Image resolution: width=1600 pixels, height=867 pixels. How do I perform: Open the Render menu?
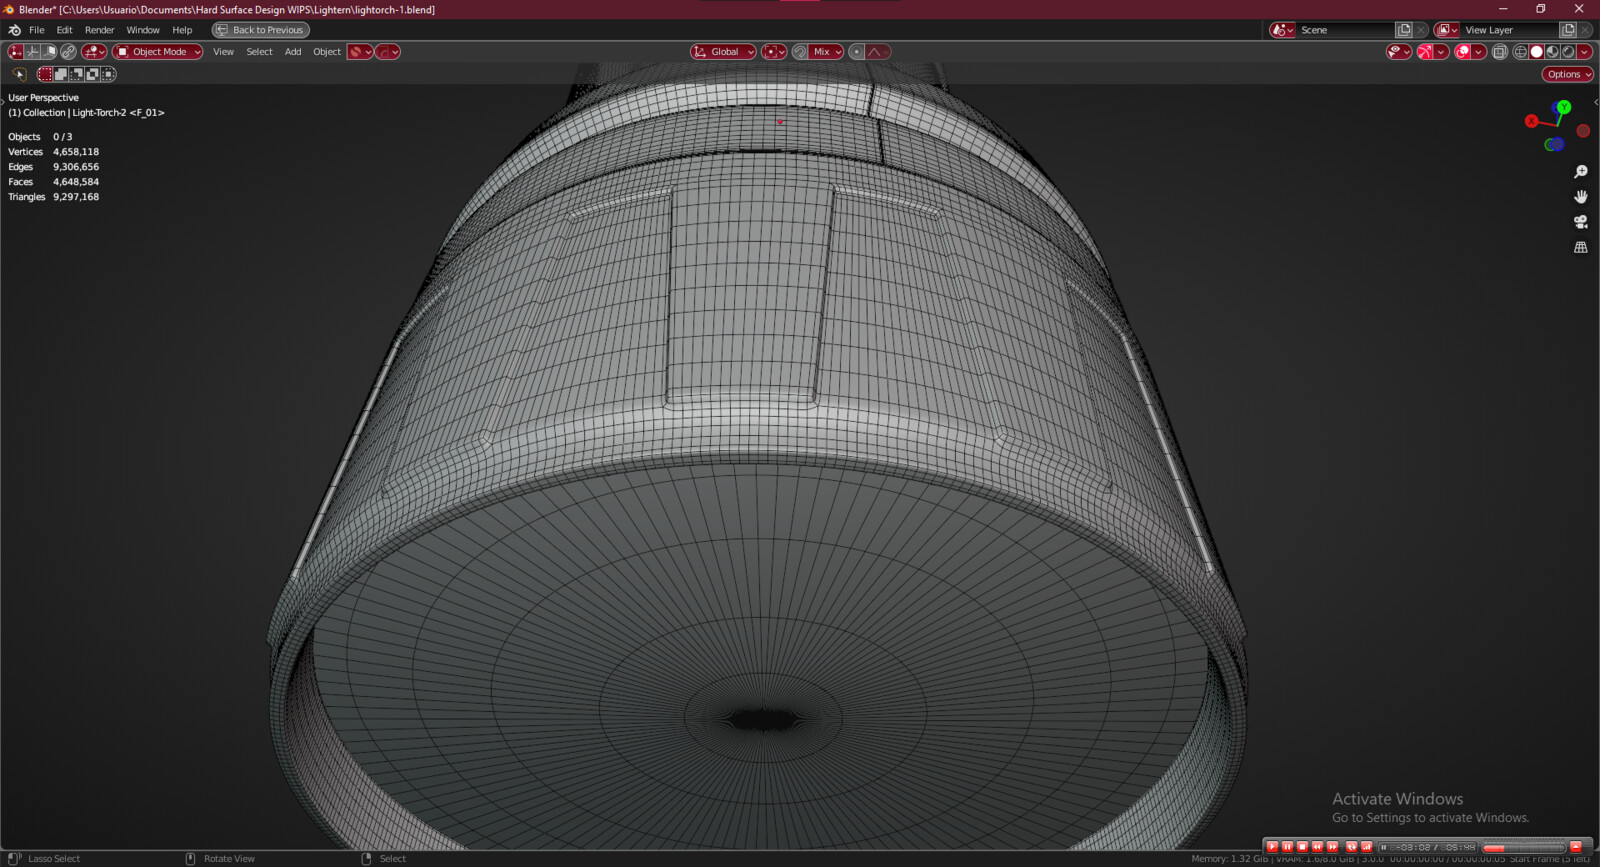coord(99,30)
